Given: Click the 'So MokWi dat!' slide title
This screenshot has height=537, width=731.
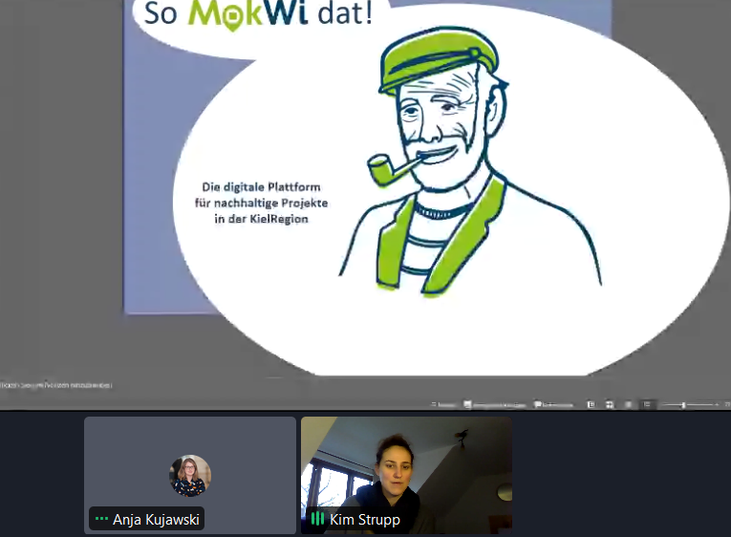Looking at the screenshot, I should [259, 13].
